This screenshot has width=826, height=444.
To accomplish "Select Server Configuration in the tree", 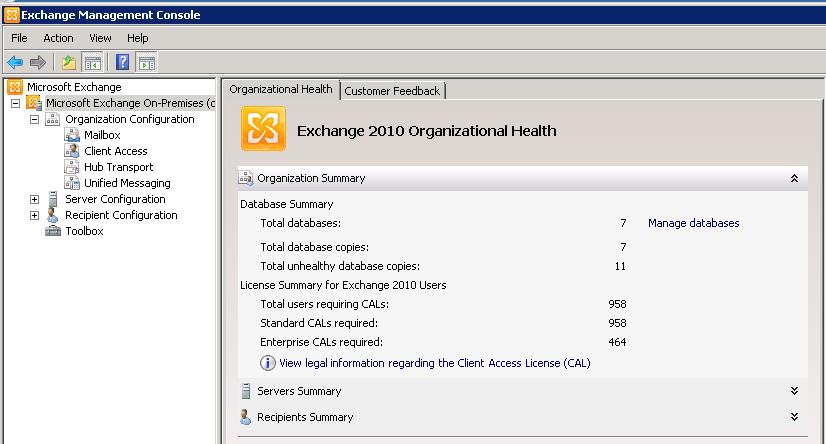I will point(115,199).
